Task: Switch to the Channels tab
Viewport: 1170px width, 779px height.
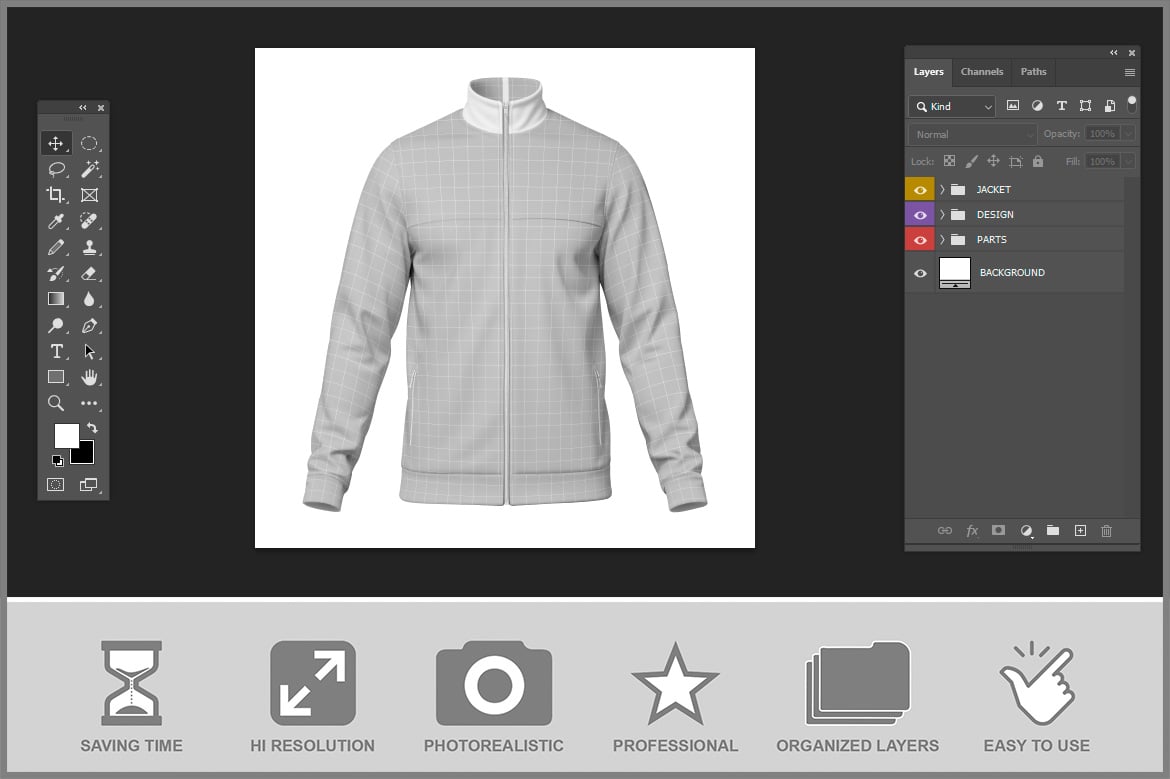Action: [982, 72]
